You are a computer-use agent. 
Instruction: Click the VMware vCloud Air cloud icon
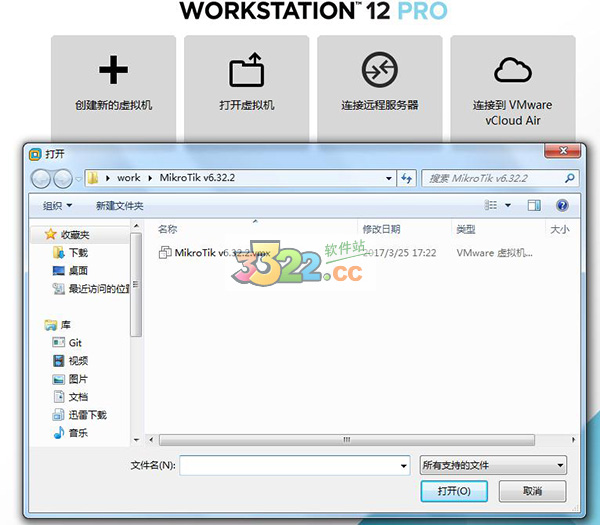[513, 70]
